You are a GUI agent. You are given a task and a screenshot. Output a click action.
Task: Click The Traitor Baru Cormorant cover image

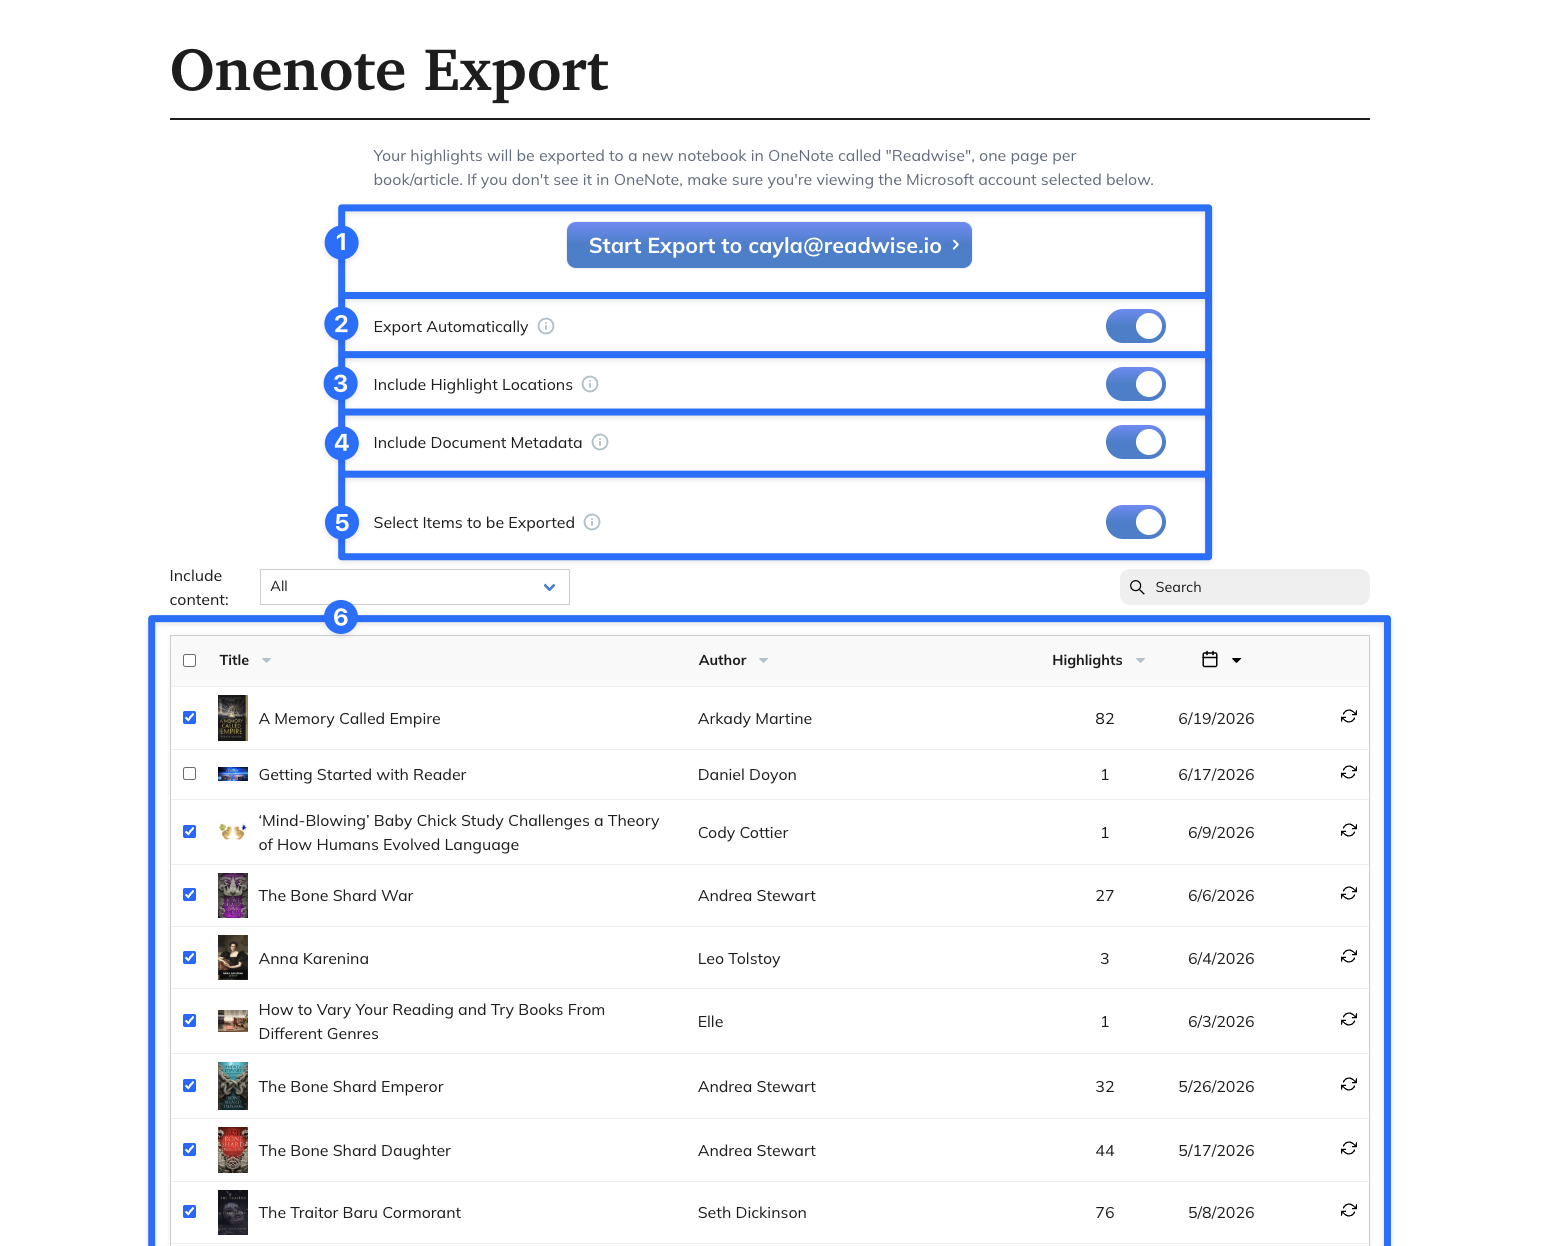[233, 1212]
